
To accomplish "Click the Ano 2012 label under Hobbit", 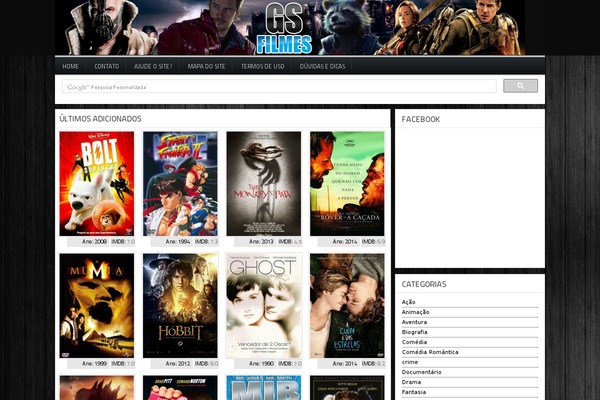I will click(178, 363).
